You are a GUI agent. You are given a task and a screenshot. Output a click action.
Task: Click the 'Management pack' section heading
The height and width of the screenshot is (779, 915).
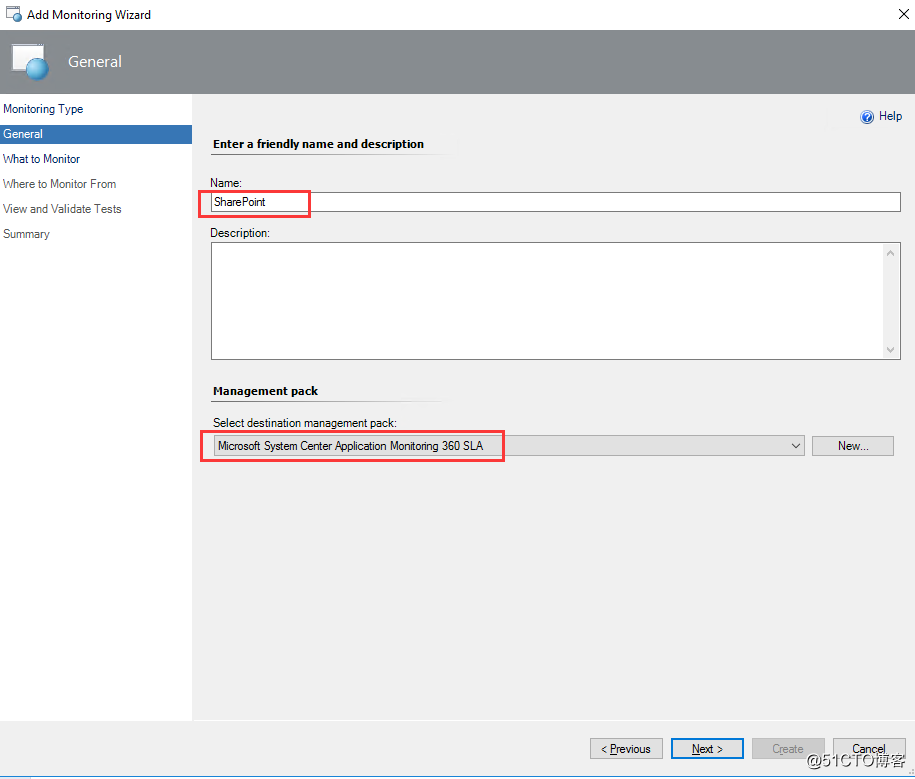(x=266, y=391)
